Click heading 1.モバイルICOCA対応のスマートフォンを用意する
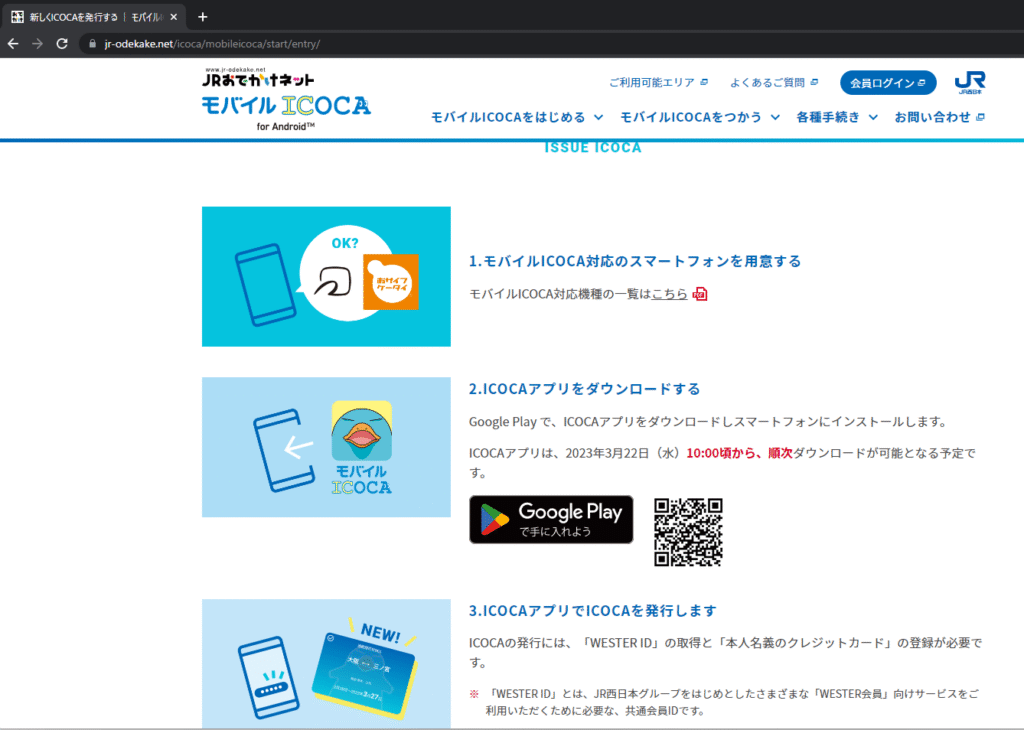The image size is (1024, 730). 635,261
